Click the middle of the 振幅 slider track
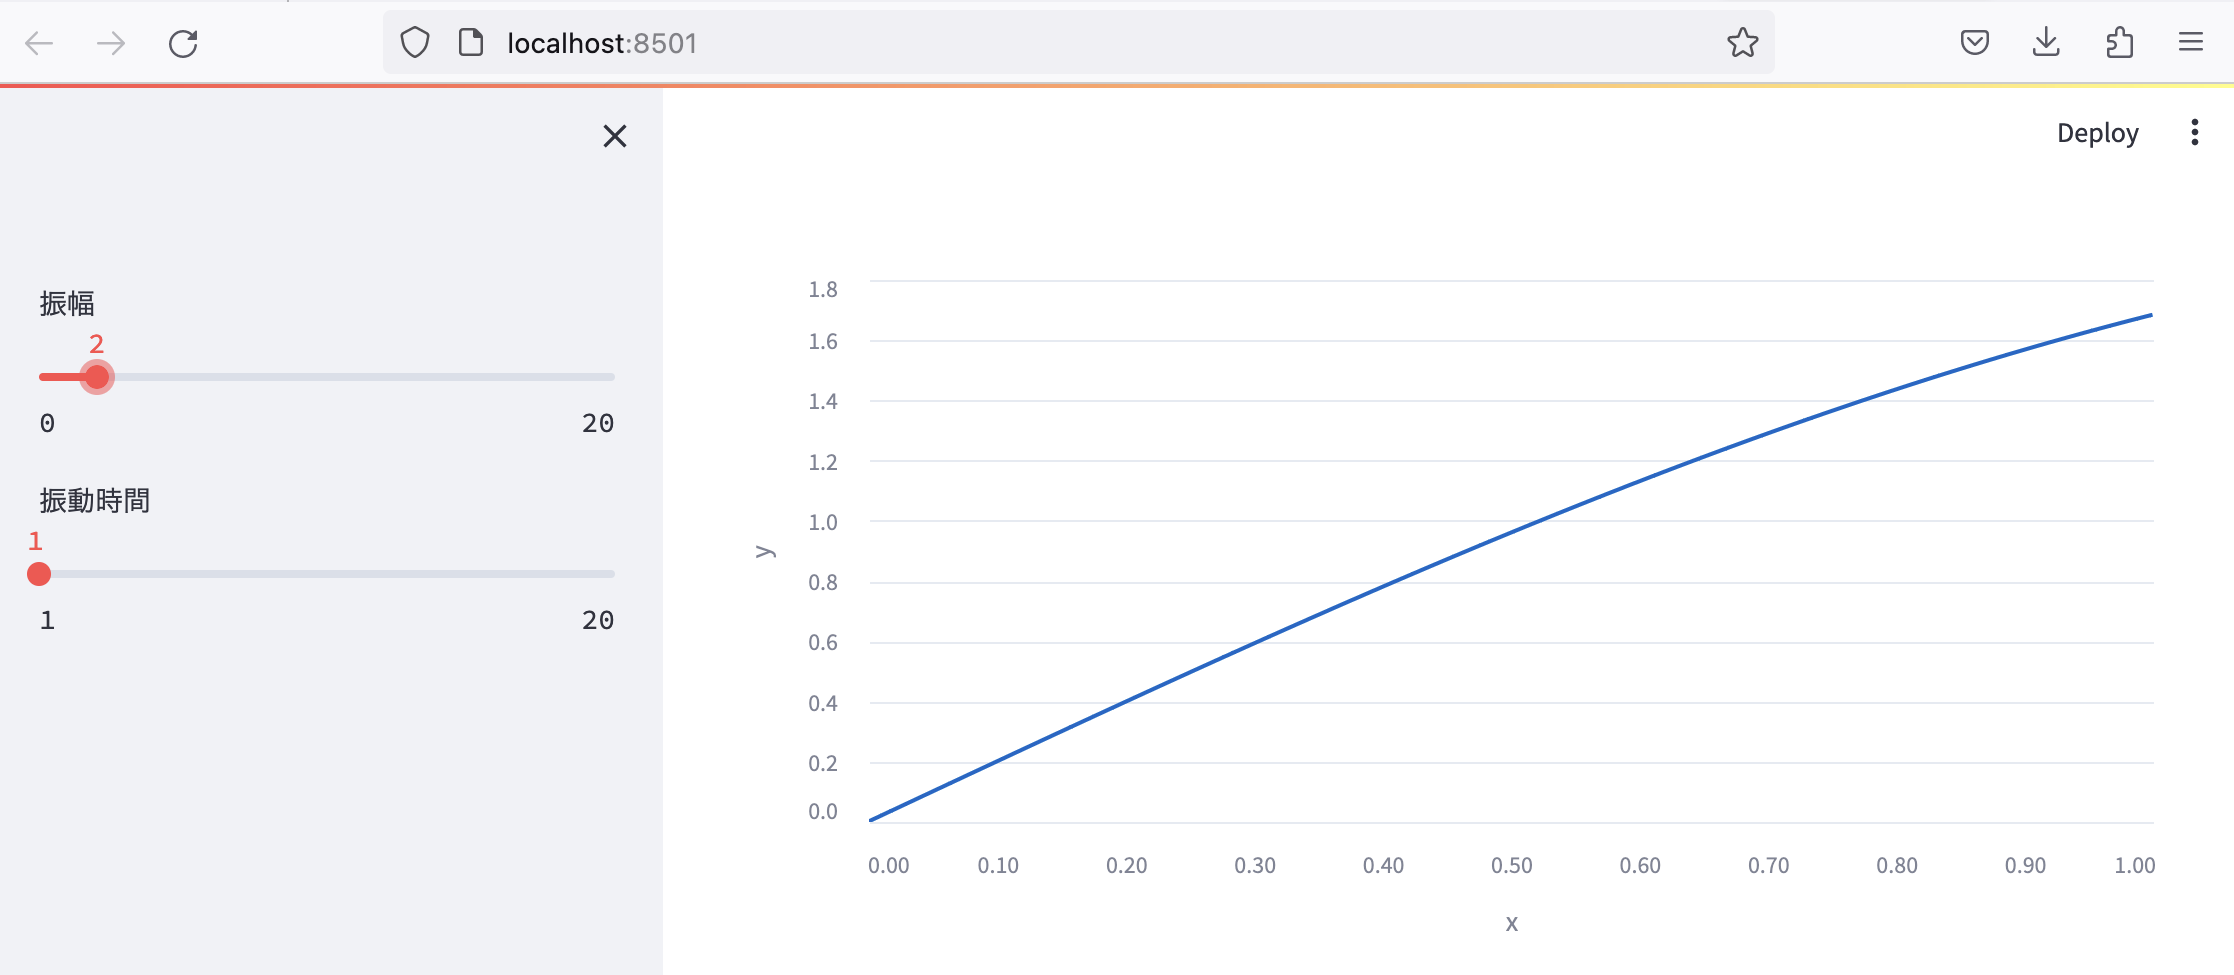Image resolution: width=2234 pixels, height=975 pixels. click(x=327, y=377)
